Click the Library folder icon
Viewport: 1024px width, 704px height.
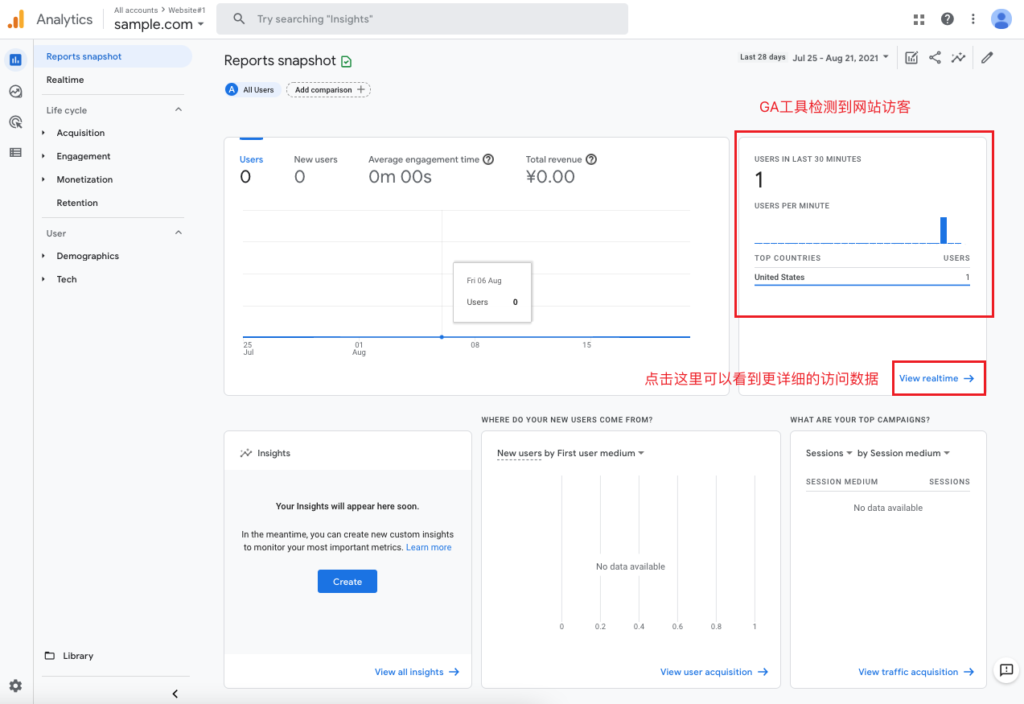50,656
